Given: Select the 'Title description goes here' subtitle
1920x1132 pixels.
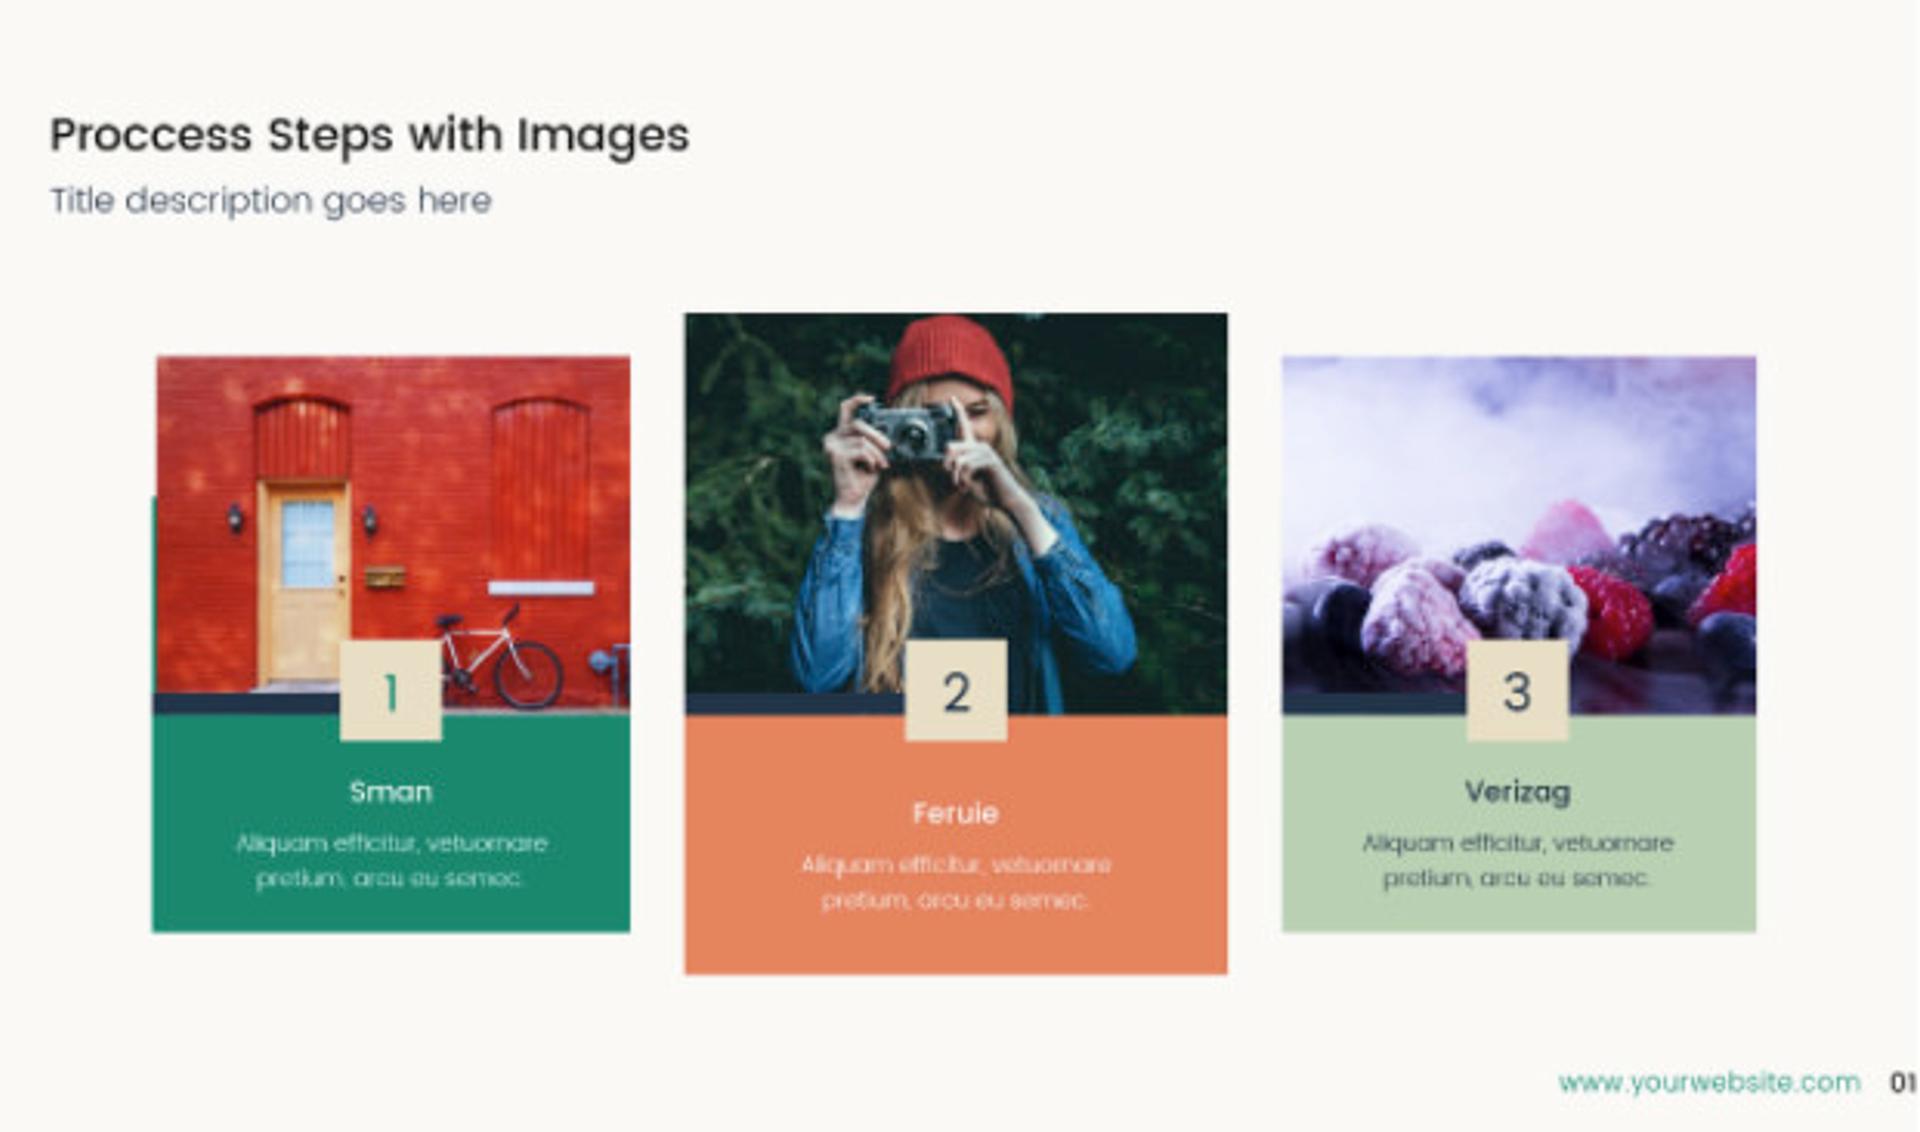Looking at the screenshot, I should pyautogui.click(x=271, y=201).
